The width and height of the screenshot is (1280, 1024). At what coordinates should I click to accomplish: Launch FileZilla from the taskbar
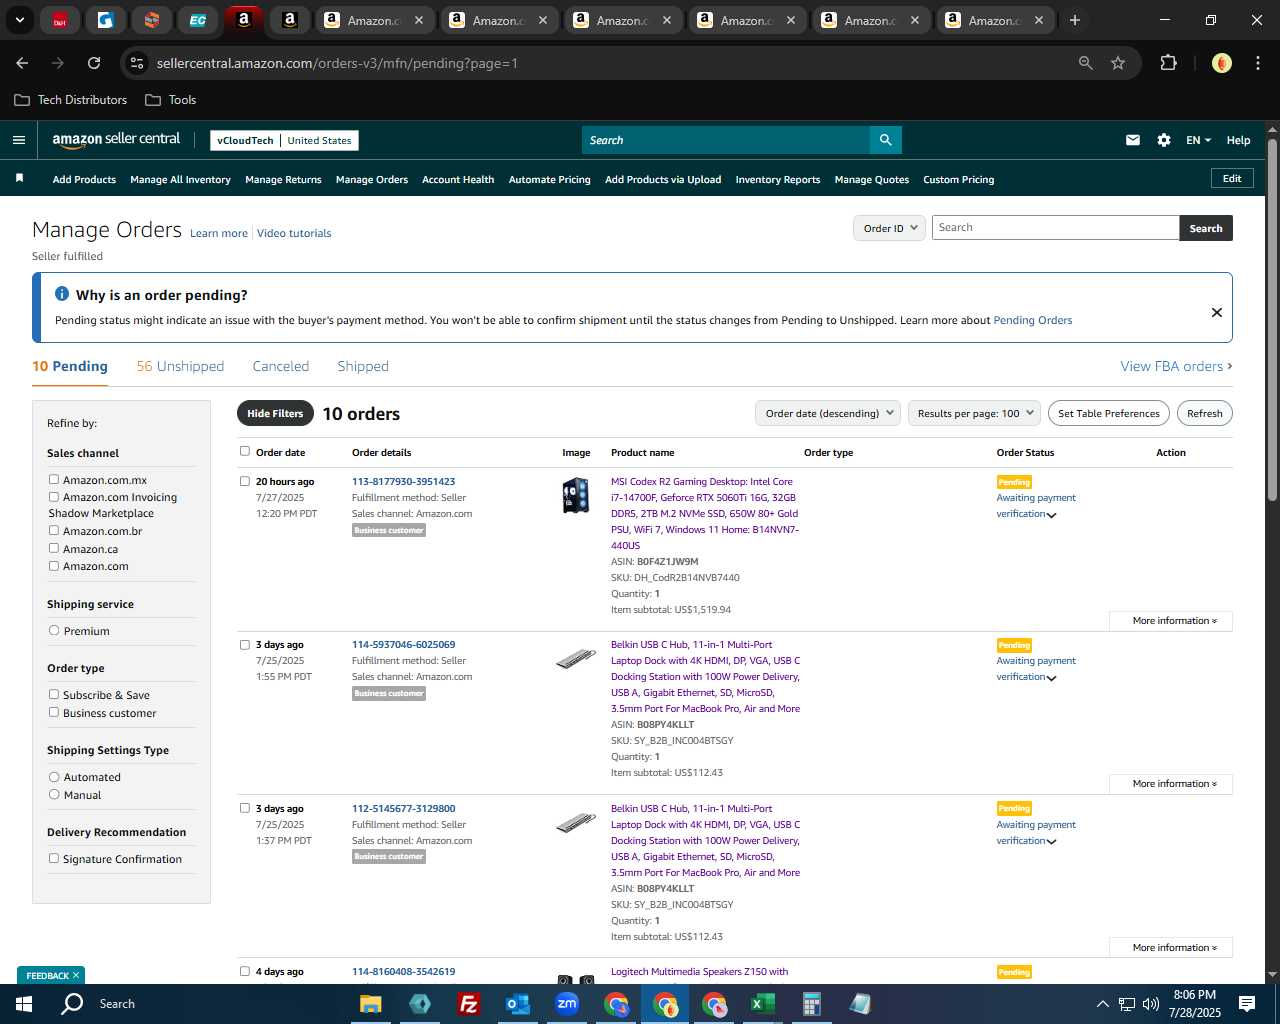(468, 1004)
